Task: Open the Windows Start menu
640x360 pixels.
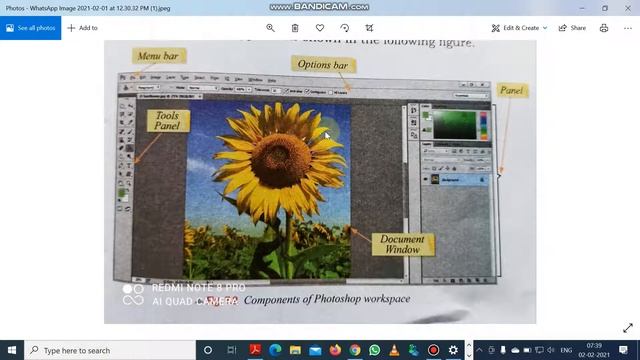Action: pyautogui.click(x=12, y=350)
